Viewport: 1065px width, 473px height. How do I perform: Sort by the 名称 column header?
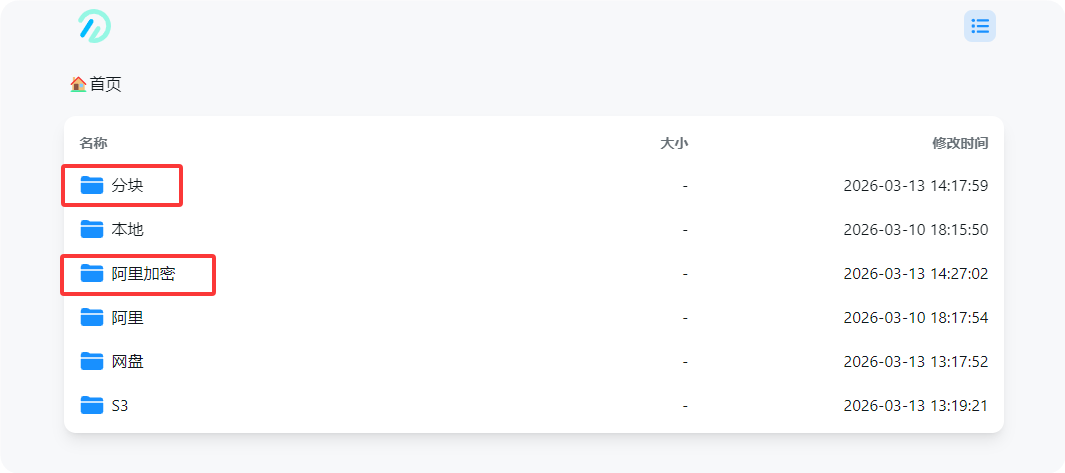(93, 143)
